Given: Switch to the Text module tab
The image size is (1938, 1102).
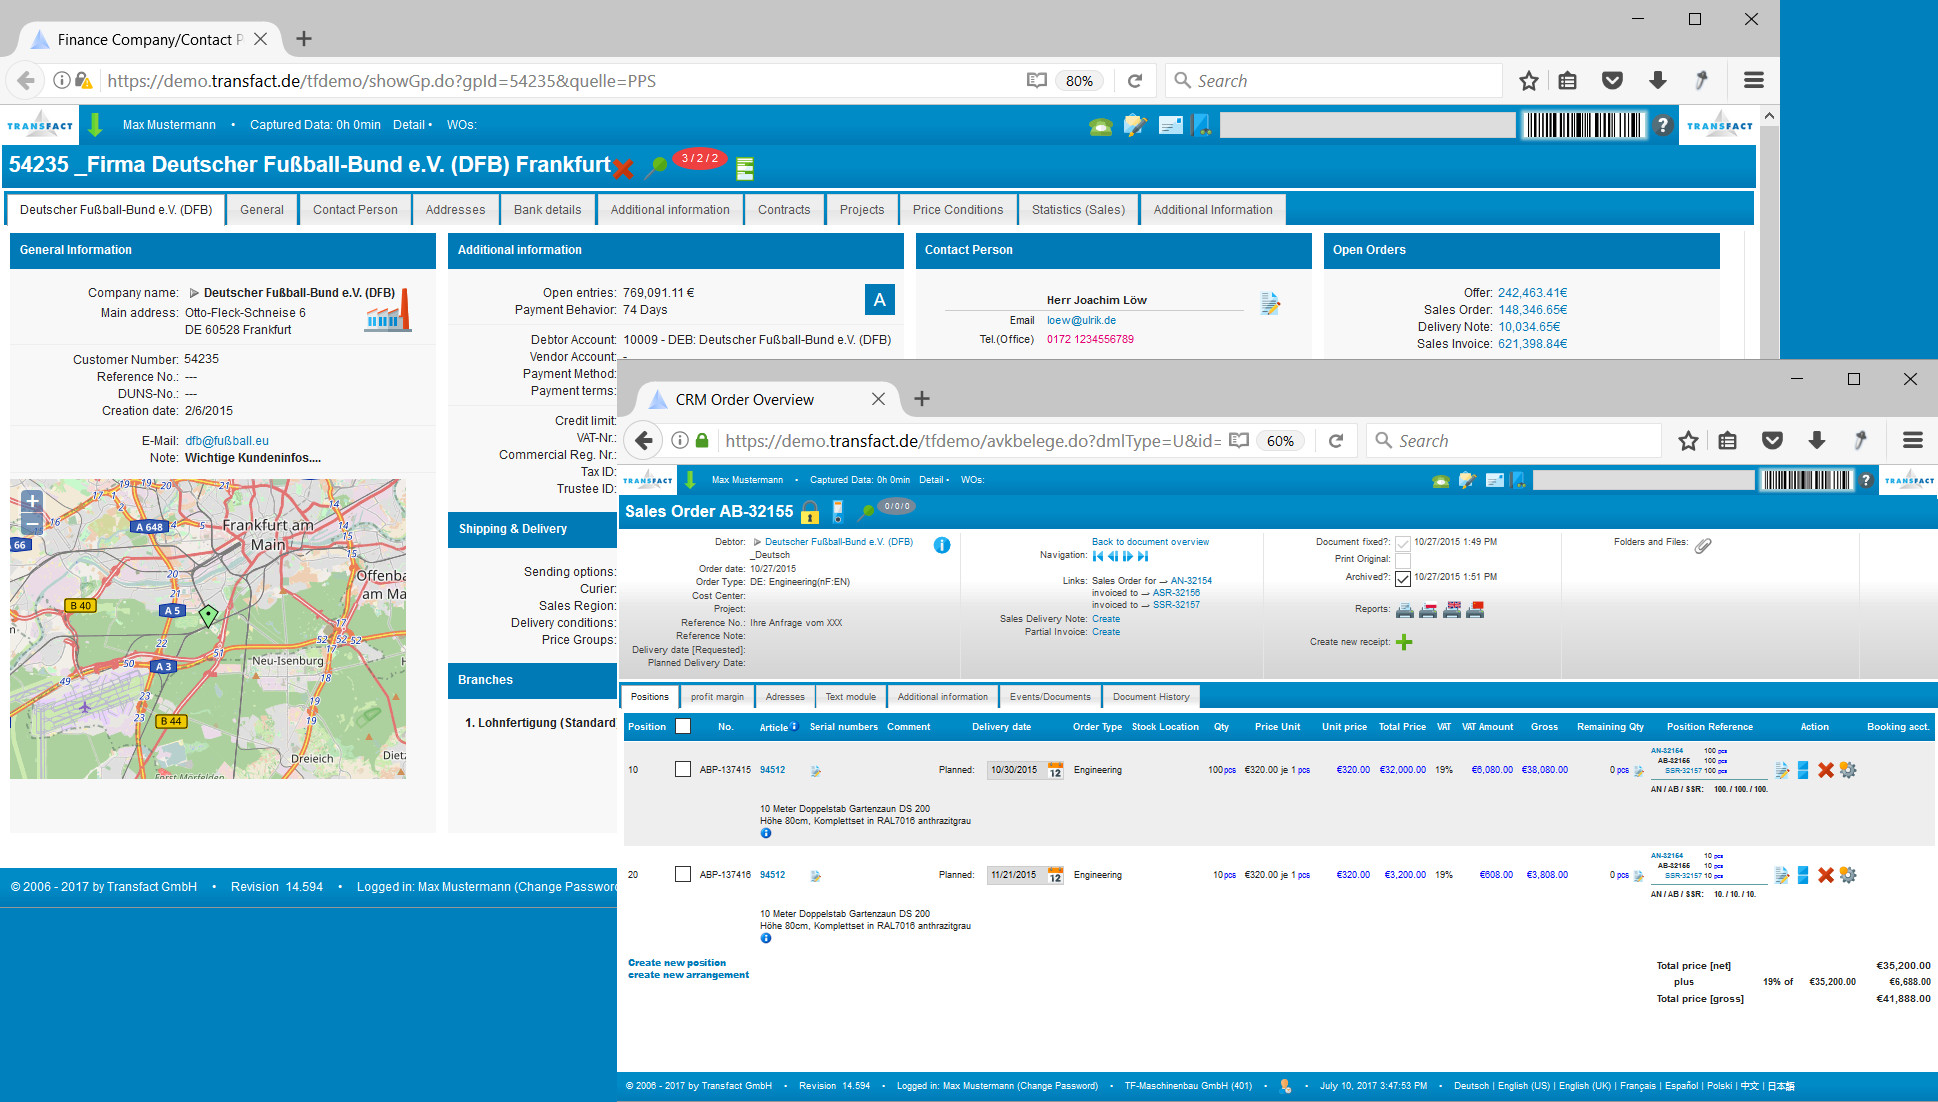Looking at the screenshot, I should pyautogui.click(x=850, y=697).
